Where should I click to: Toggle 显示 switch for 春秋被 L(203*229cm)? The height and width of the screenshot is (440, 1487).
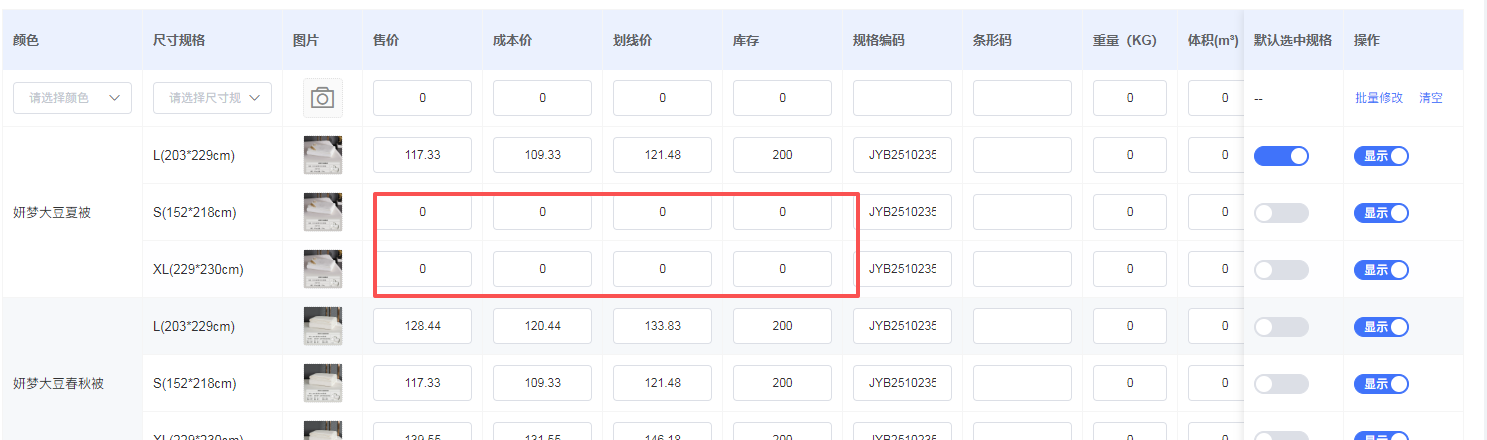click(1381, 326)
